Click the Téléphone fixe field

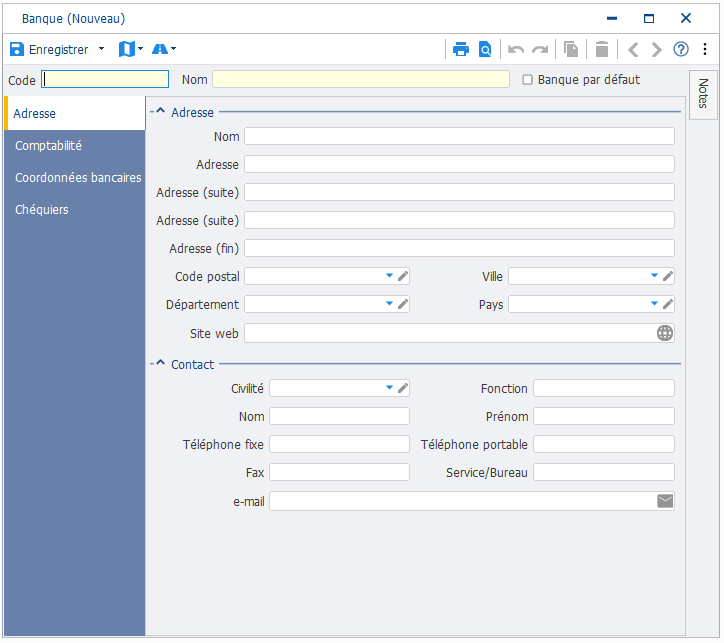pyautogui.click(x=339, y=444)
